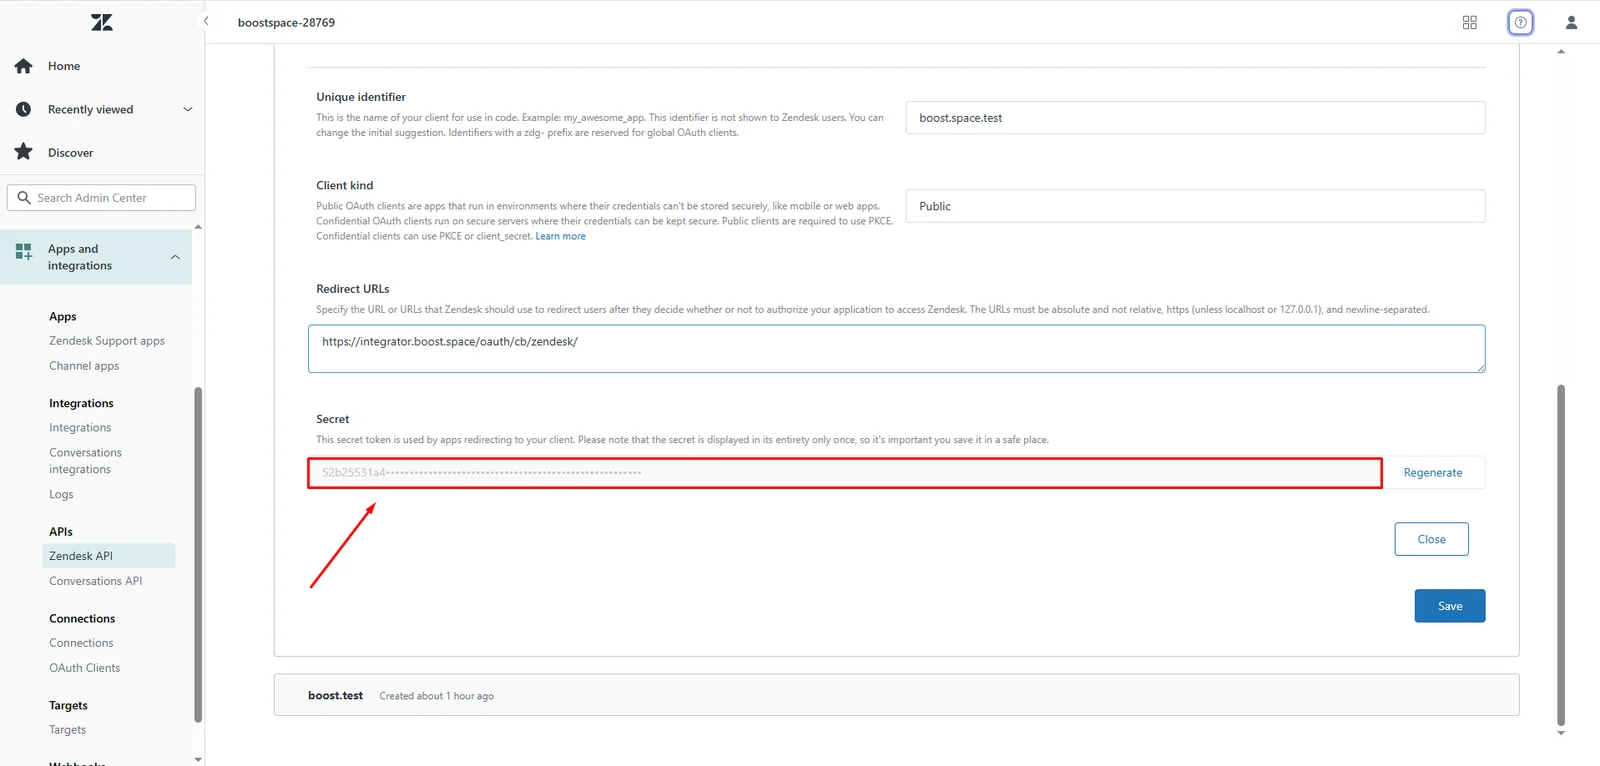The width and height of the screenshot is (1600, 766).
Task: Click the Targets heading in sidebar
Action: click(68, 706)
